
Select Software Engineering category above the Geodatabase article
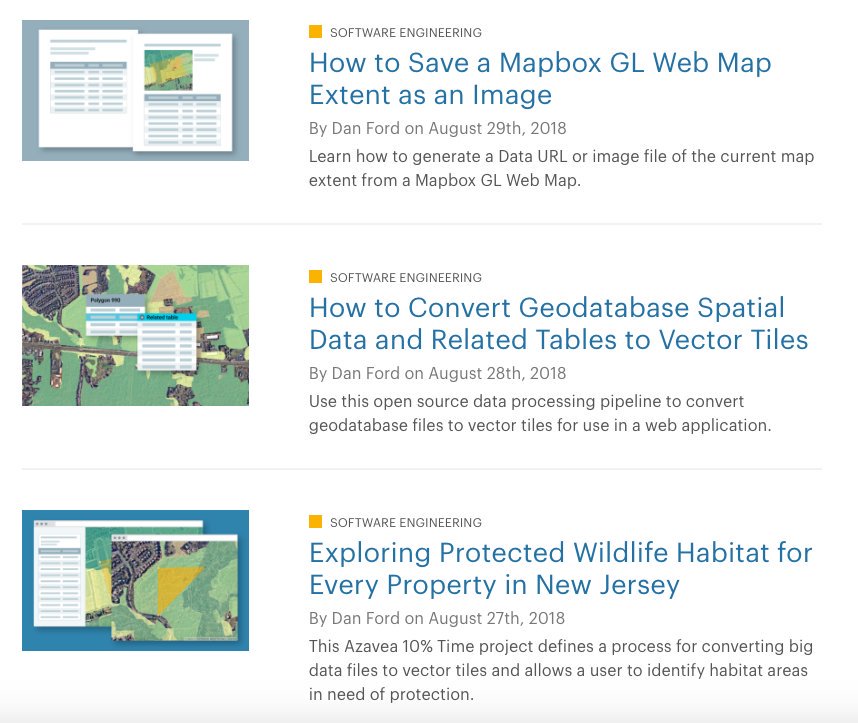[x=405, y=278]
